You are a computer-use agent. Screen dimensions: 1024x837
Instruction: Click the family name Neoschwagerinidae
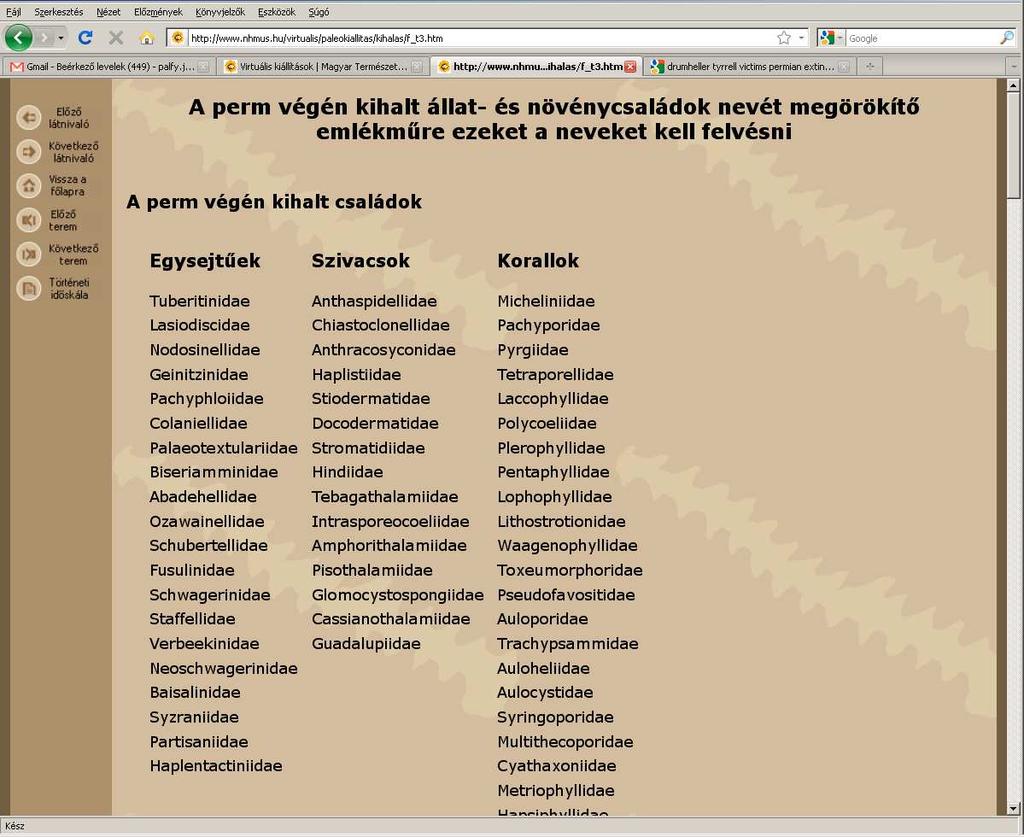pyautogui.click(x=223, y=668)
